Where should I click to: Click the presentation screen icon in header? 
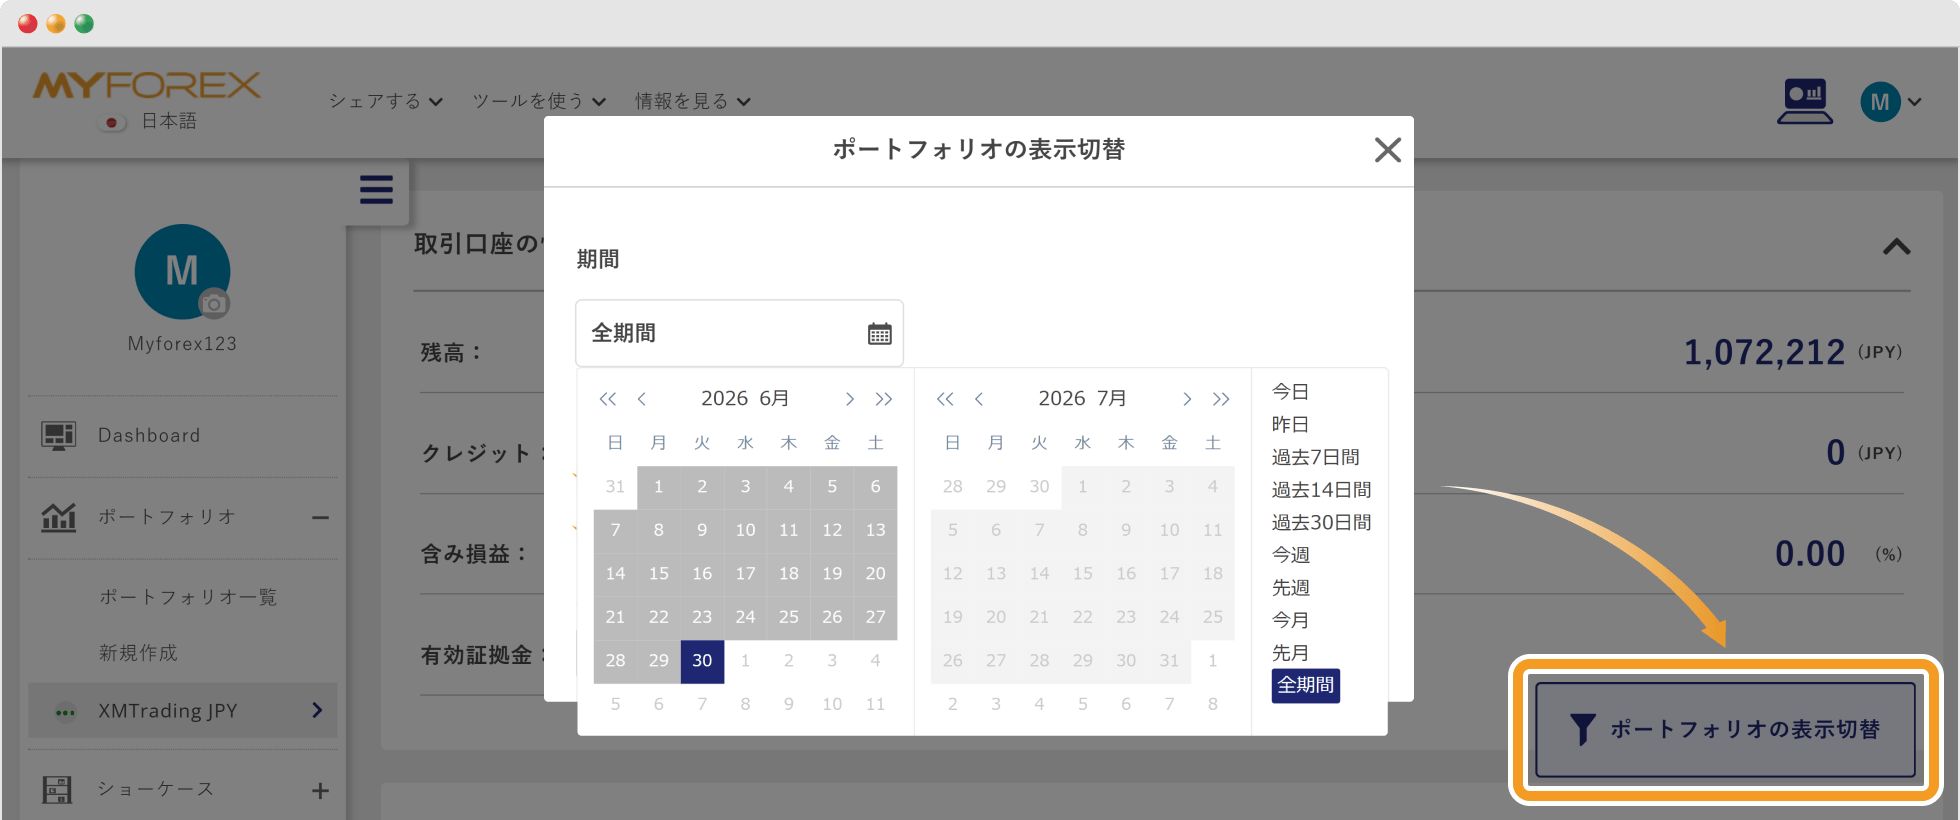tap(1805, 101)
